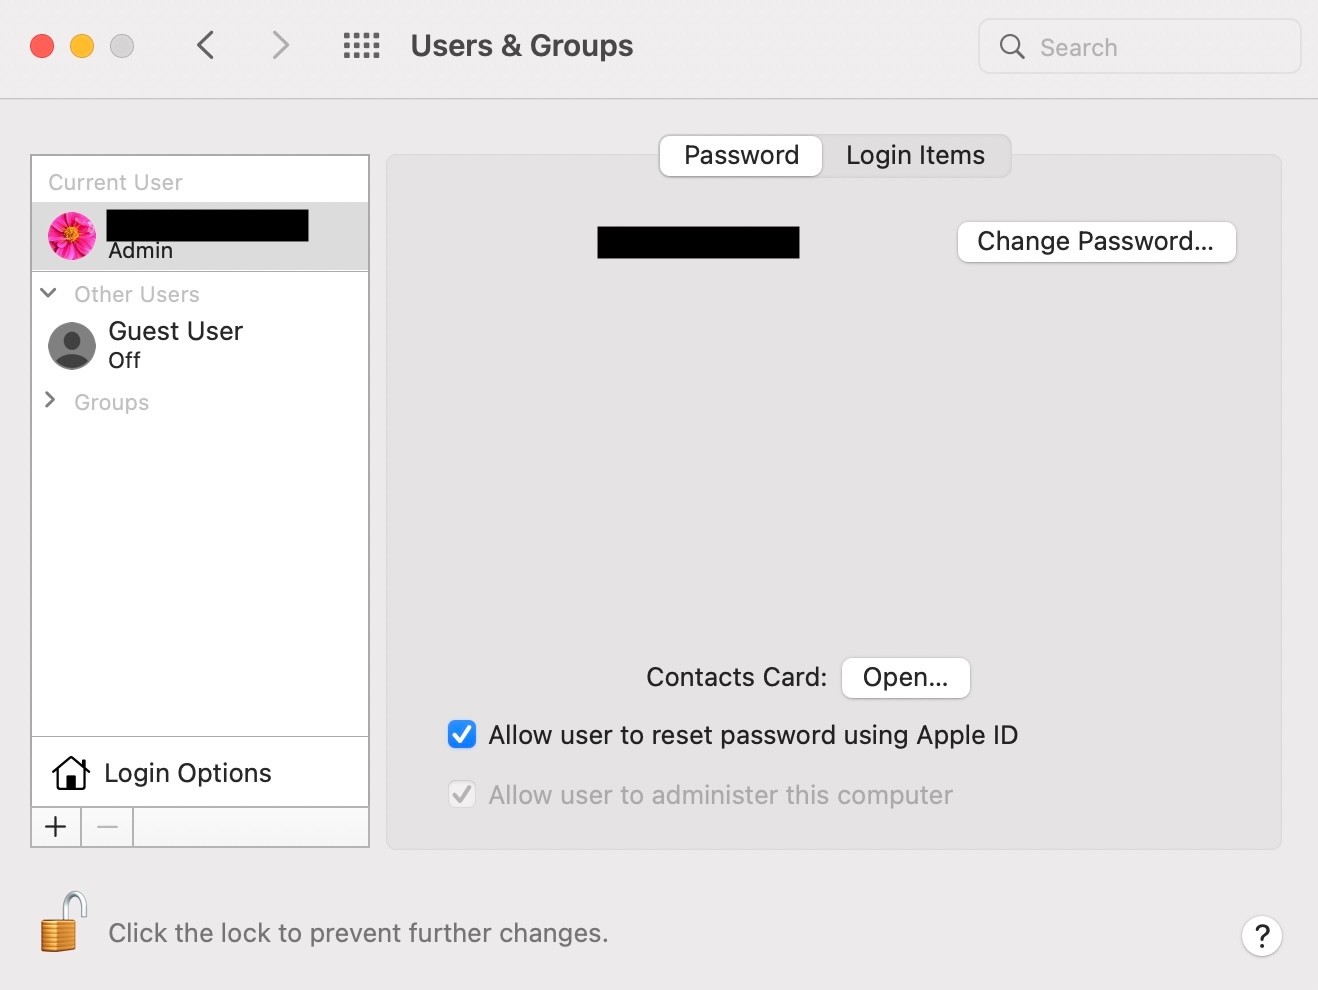The height and width of the screenshot is (990, 1318).
Task: Go back with the left arrow
Action: click(206, 45)
